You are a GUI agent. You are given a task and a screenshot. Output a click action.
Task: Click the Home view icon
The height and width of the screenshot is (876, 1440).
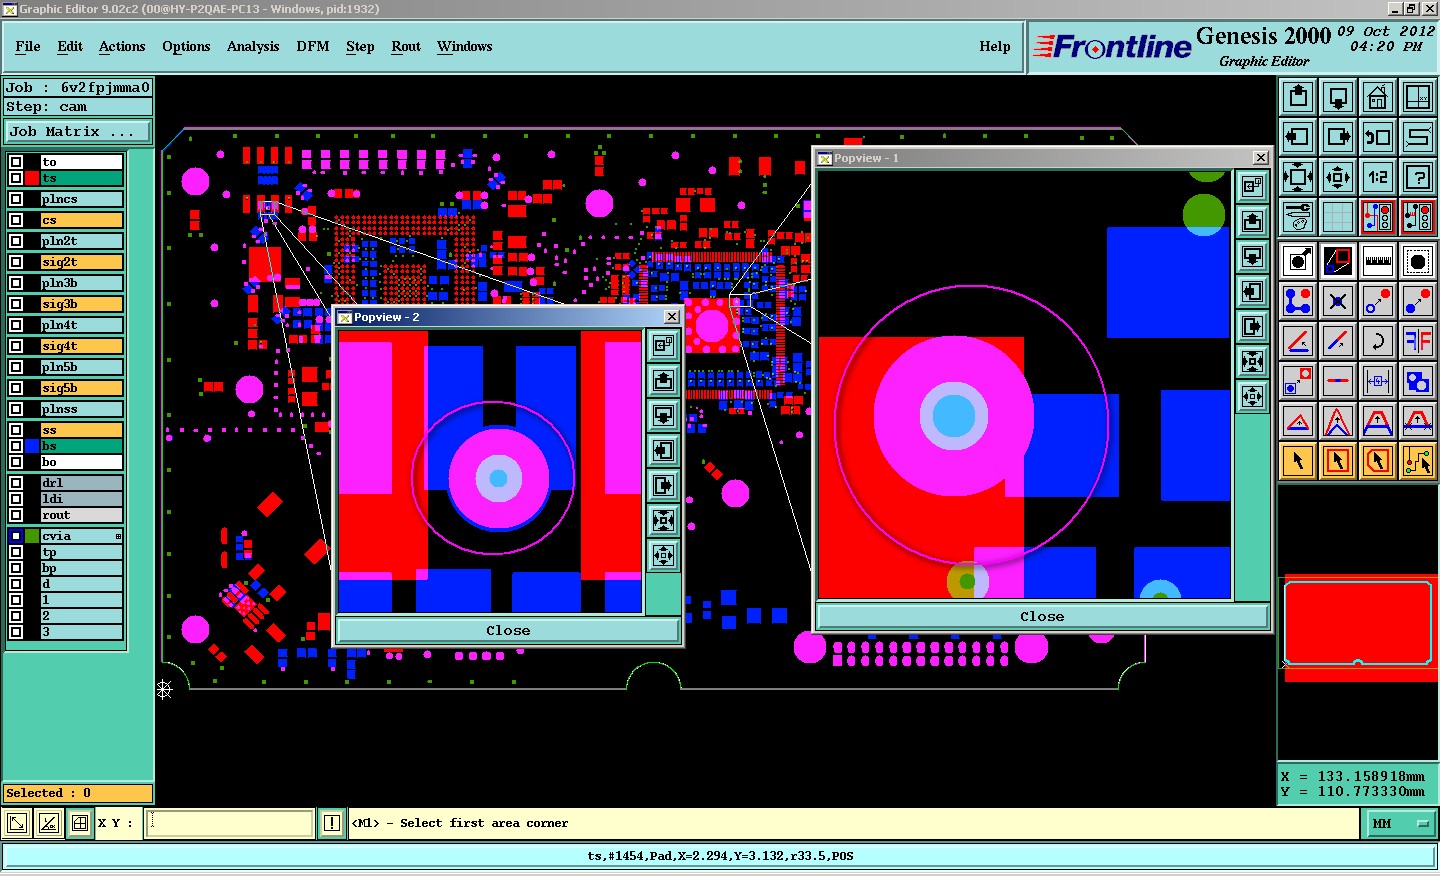pyautogui.click(x=1378, y=97)
